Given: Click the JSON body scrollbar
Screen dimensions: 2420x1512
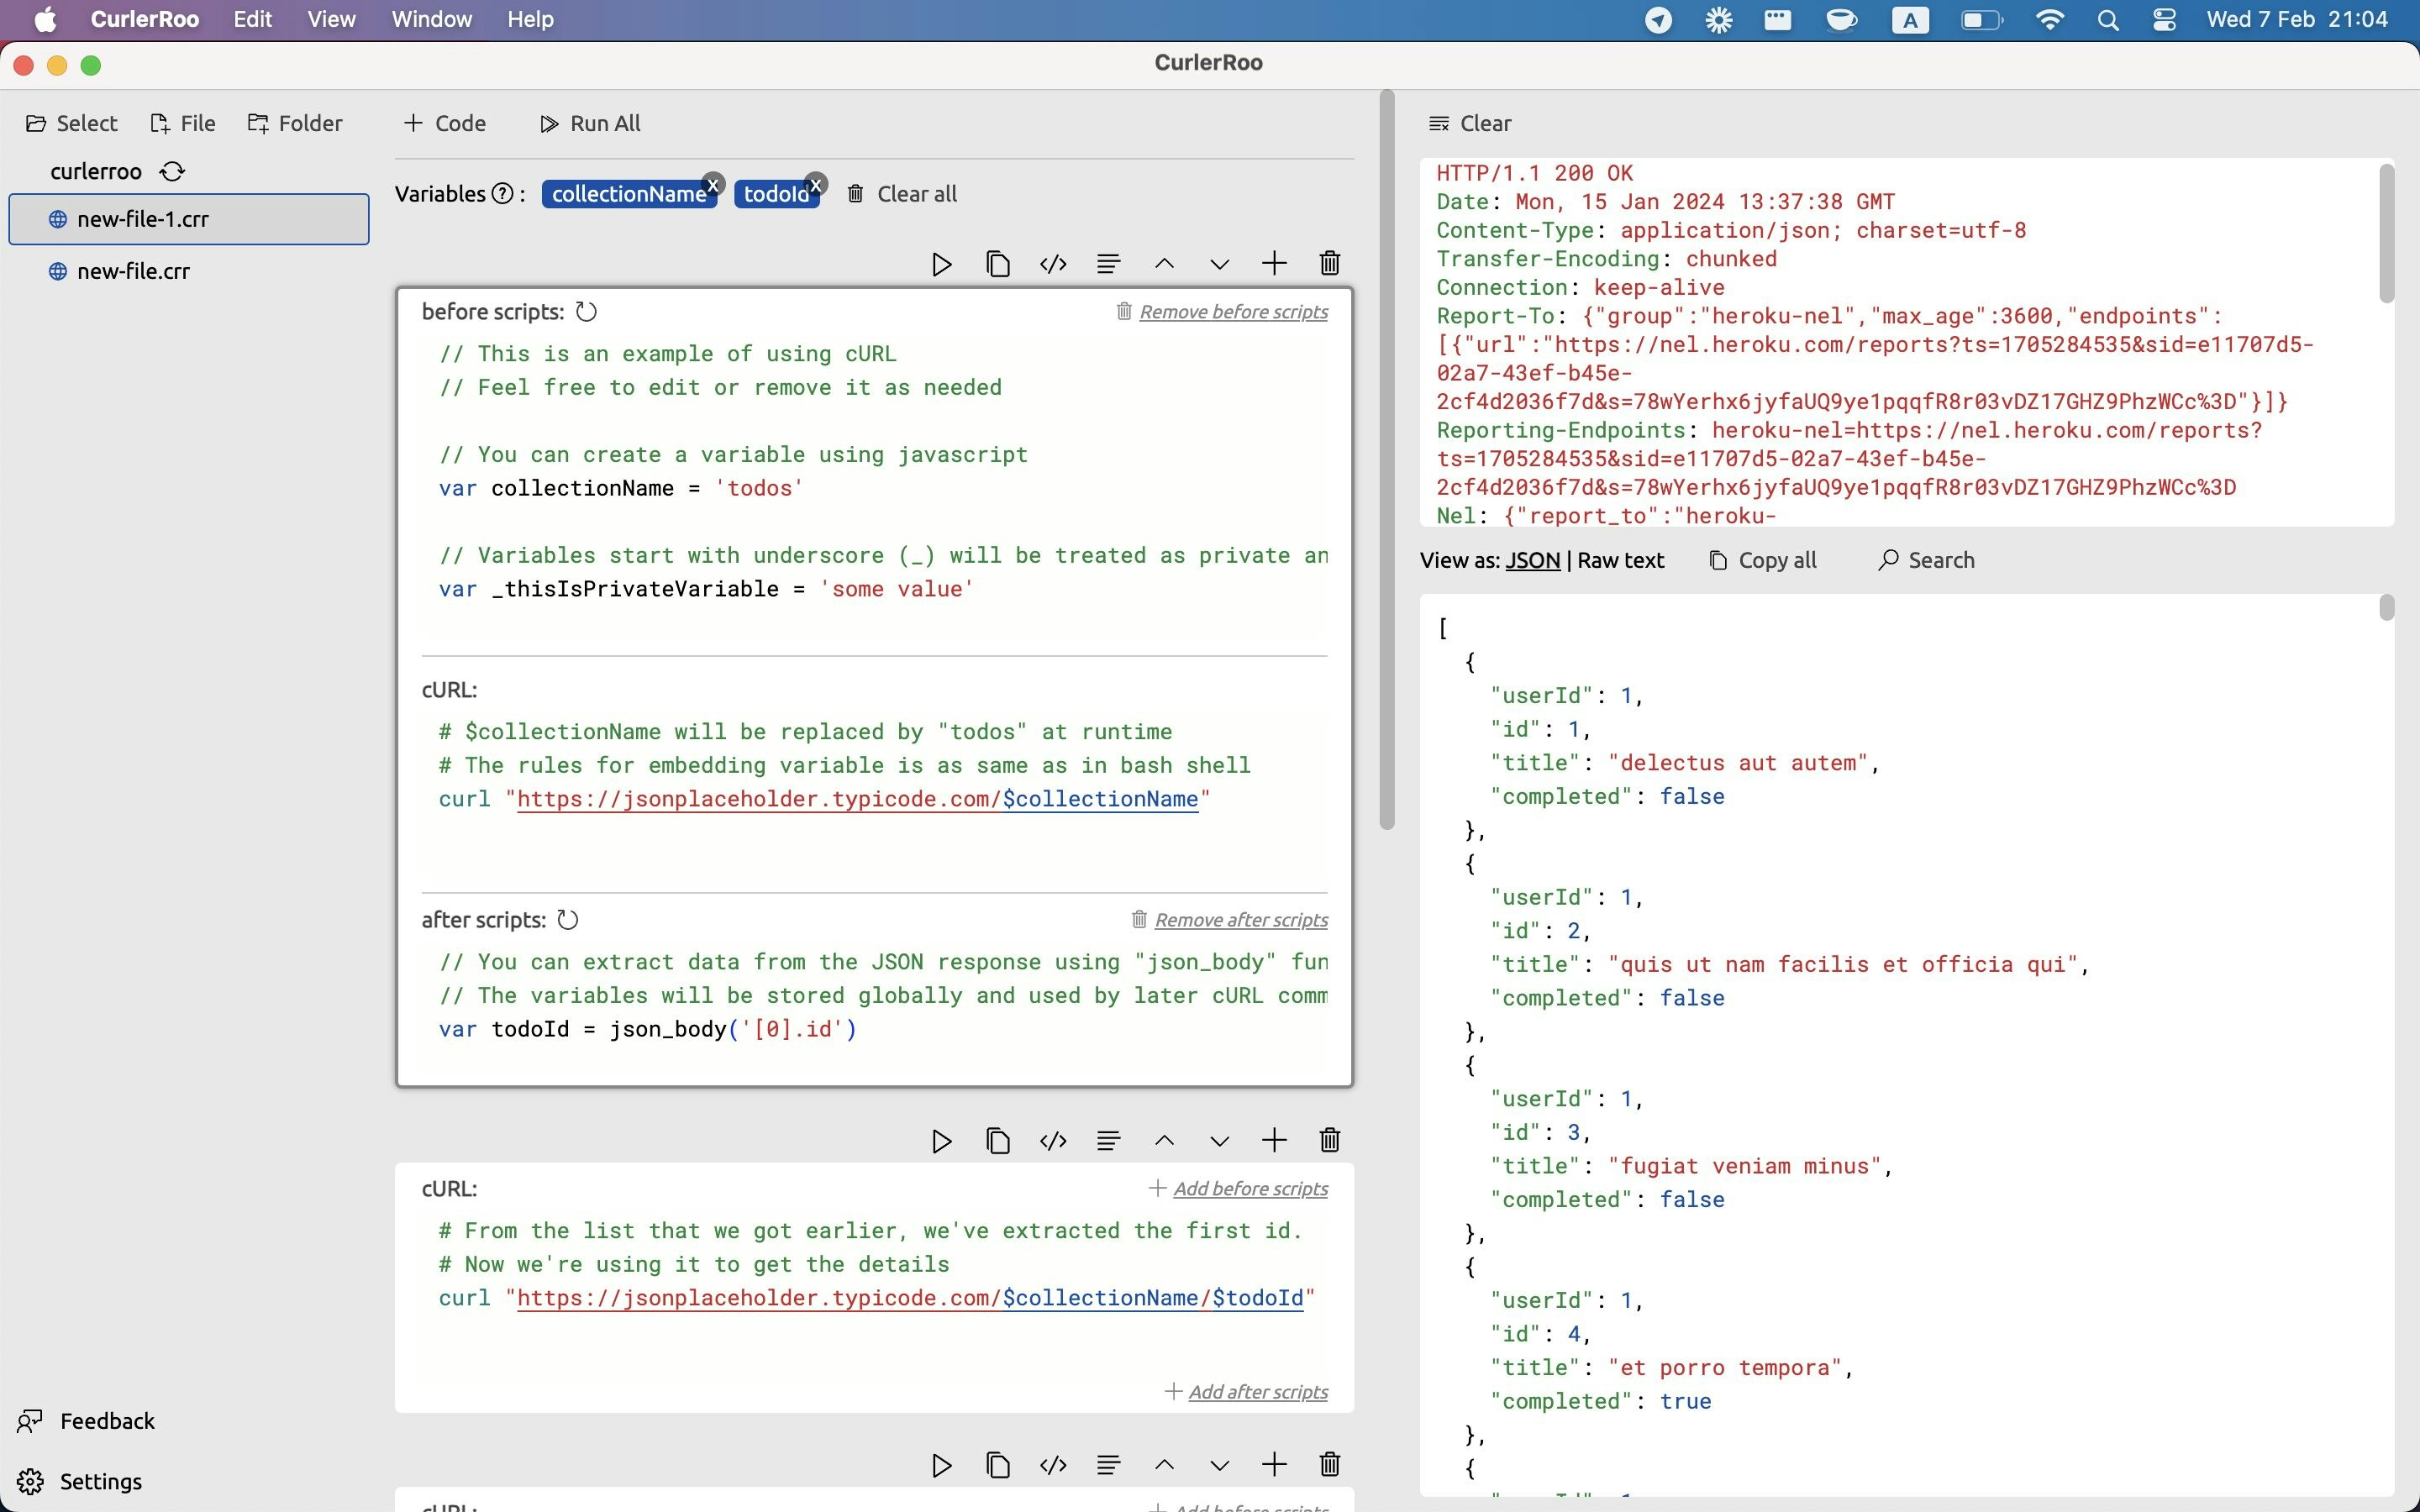Looking at the screenshot, I should point(2386,608).
